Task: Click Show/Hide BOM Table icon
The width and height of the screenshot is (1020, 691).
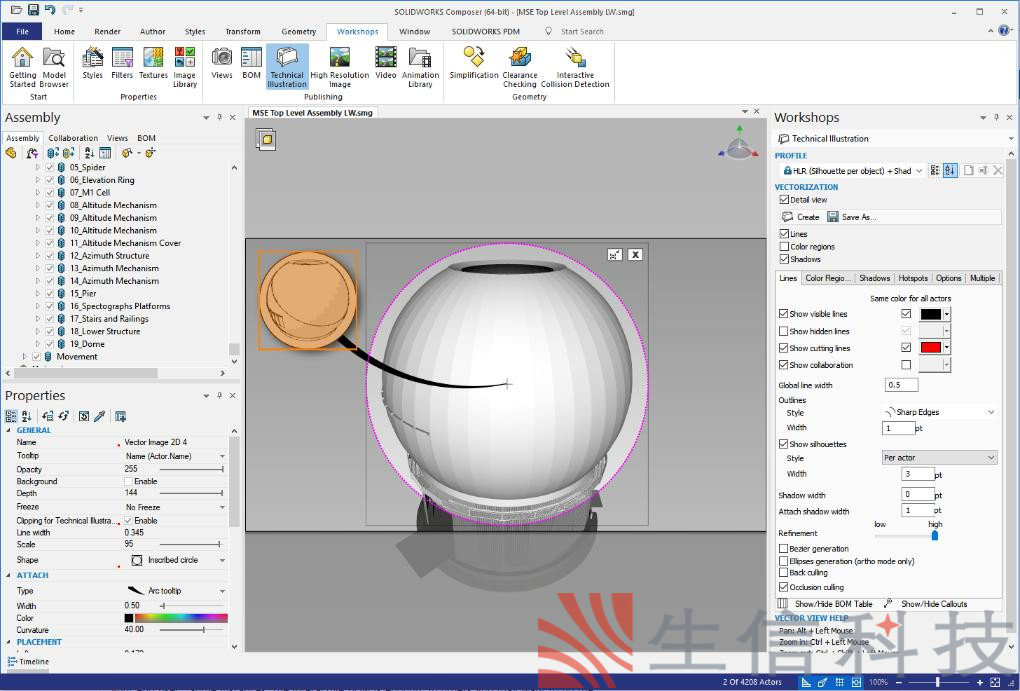Action: point(783,604)
